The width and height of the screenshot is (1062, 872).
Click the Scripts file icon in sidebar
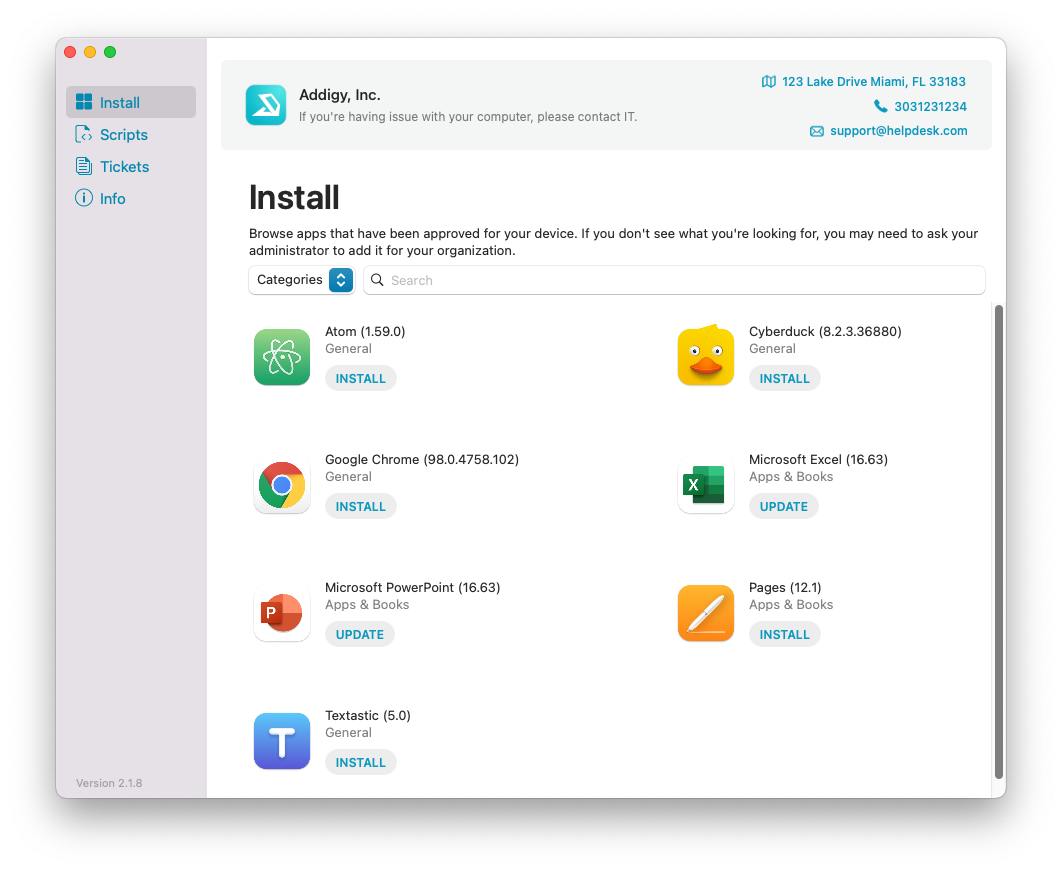point(84,134)
